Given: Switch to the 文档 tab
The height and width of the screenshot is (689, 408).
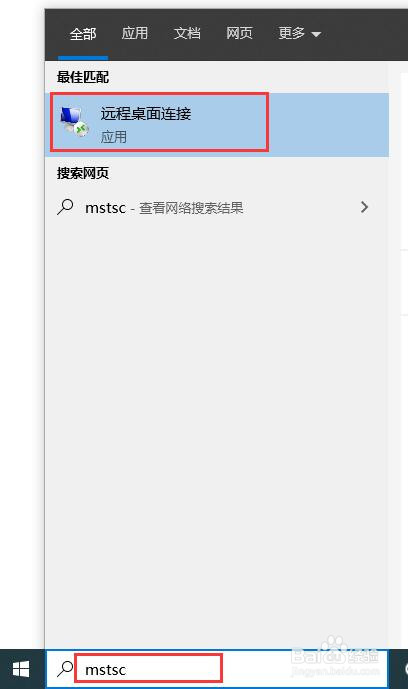Looking at the screenshot, I should tap(187, 33).
